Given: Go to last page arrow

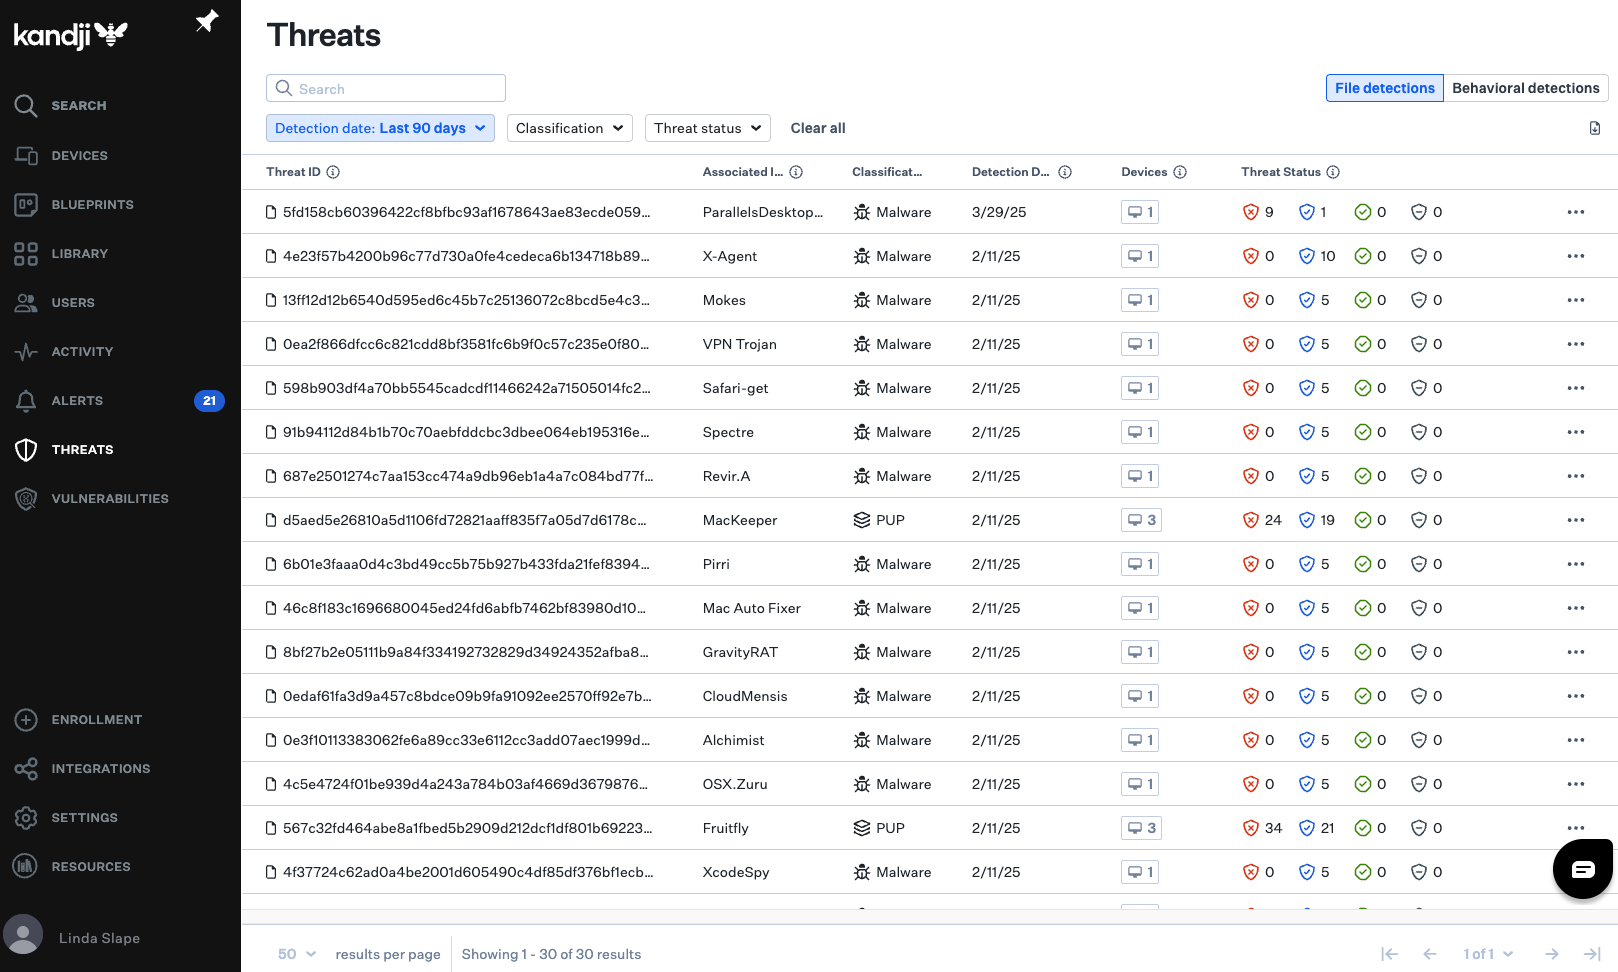Looking at the screenshot, I should click(1592, 954).
